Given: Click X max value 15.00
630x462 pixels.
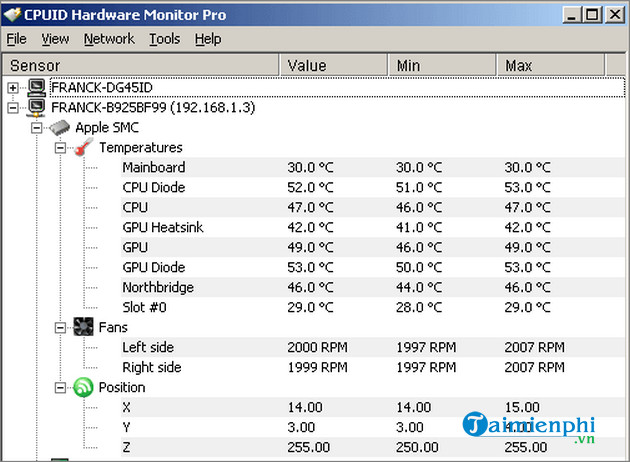Looking at the screenshot, I should [522, 407].
